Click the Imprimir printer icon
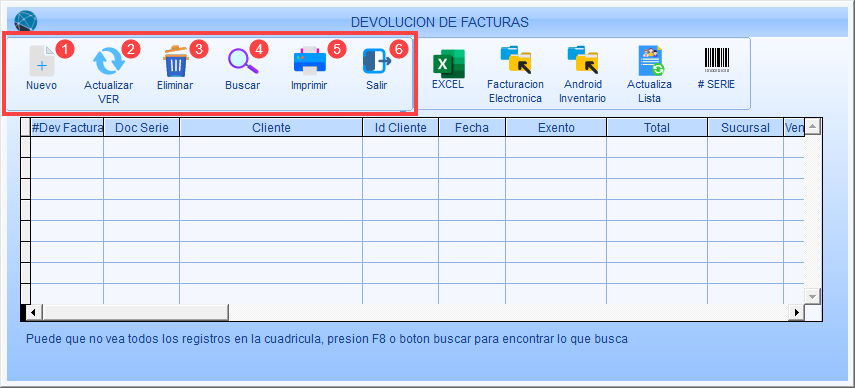 pyautogui.click(x=309, y=61)
